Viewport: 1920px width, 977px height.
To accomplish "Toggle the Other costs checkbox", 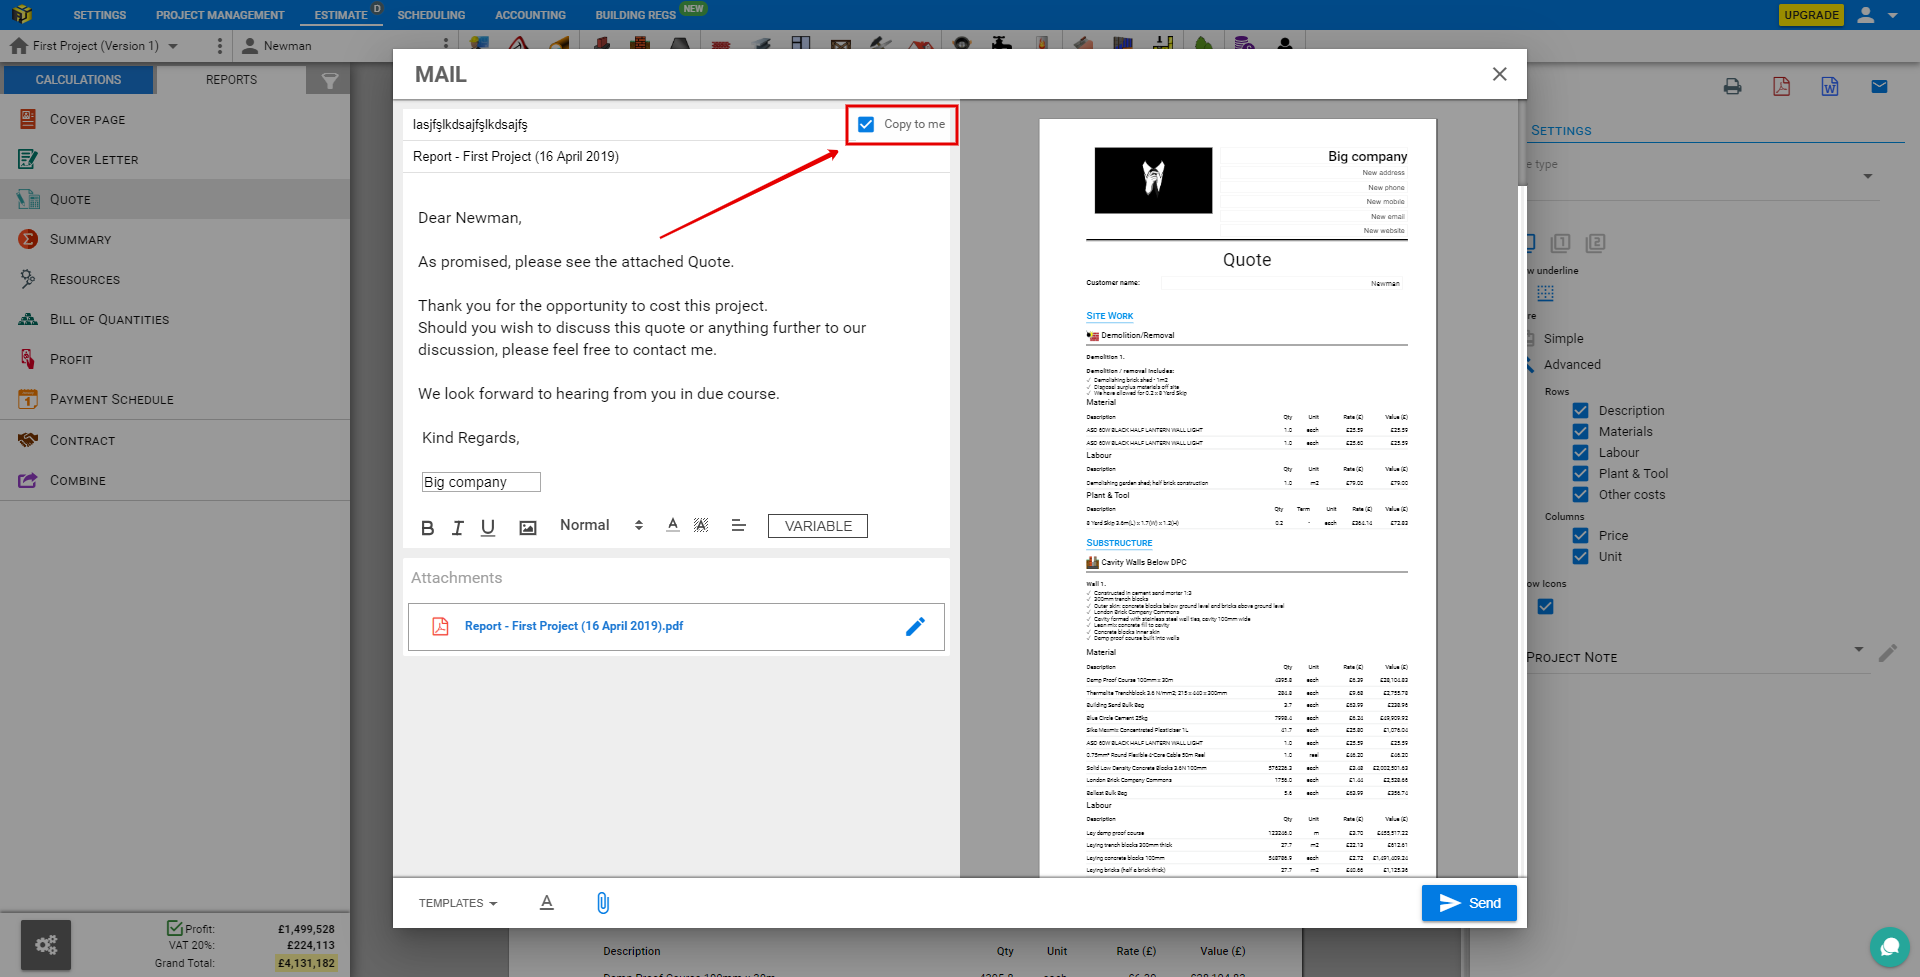I will [x=1580, y=495].
